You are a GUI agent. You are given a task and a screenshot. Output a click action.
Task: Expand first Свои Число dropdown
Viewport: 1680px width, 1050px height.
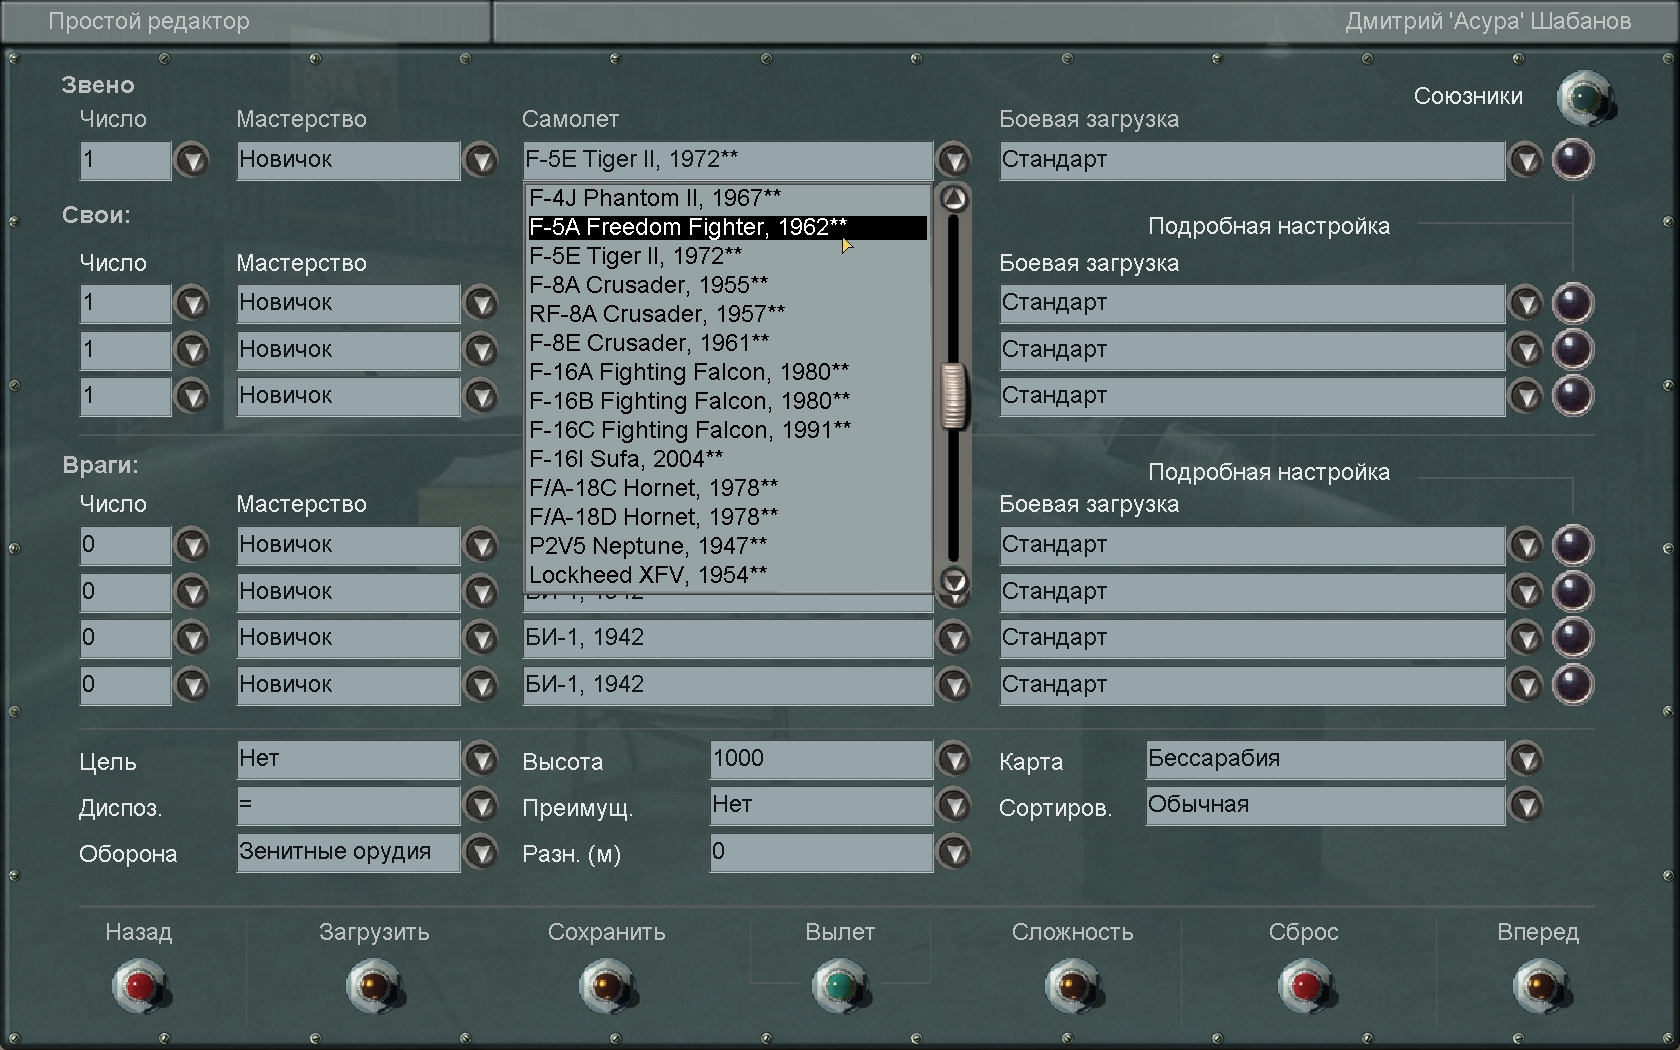[192, 303]
